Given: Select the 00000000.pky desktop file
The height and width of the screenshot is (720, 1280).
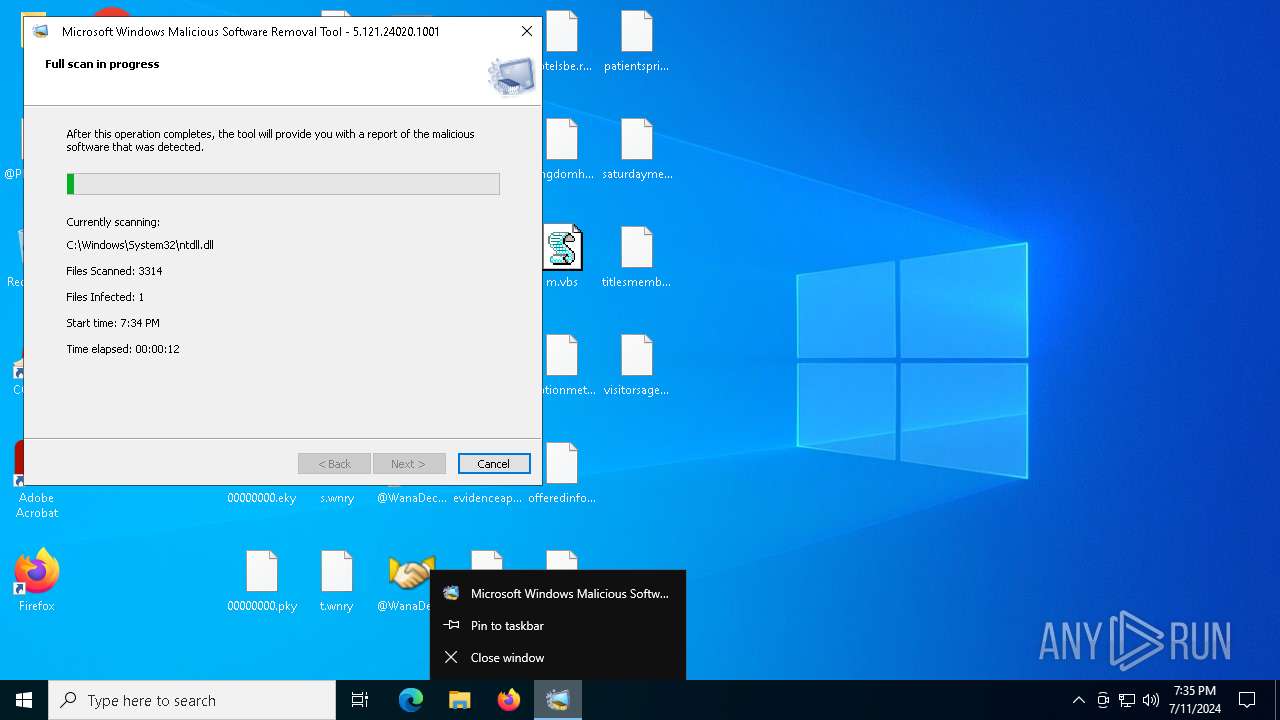Looking at the screenshot, I should pos(262,582).
